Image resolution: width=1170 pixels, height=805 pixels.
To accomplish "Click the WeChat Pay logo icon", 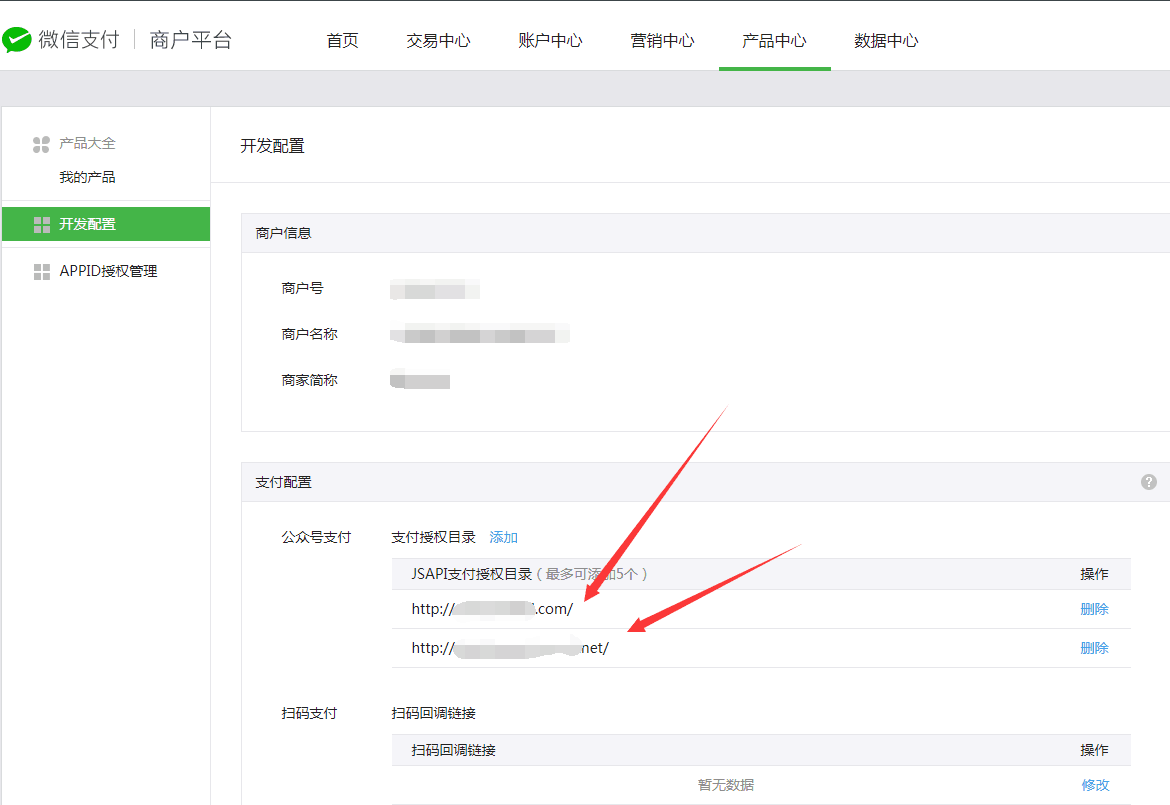I will 17,40.
